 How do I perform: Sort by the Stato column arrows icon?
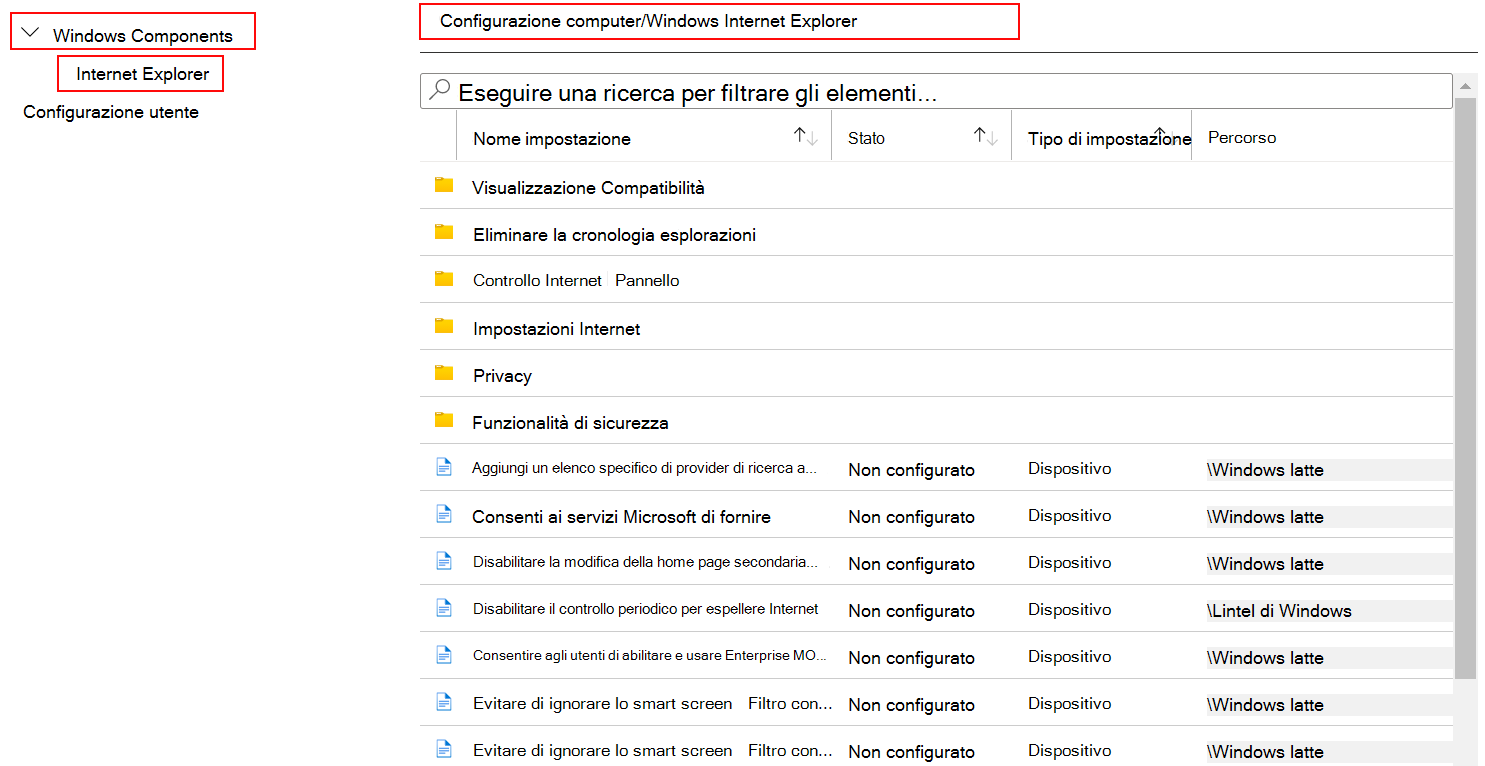tap(986, 137)
